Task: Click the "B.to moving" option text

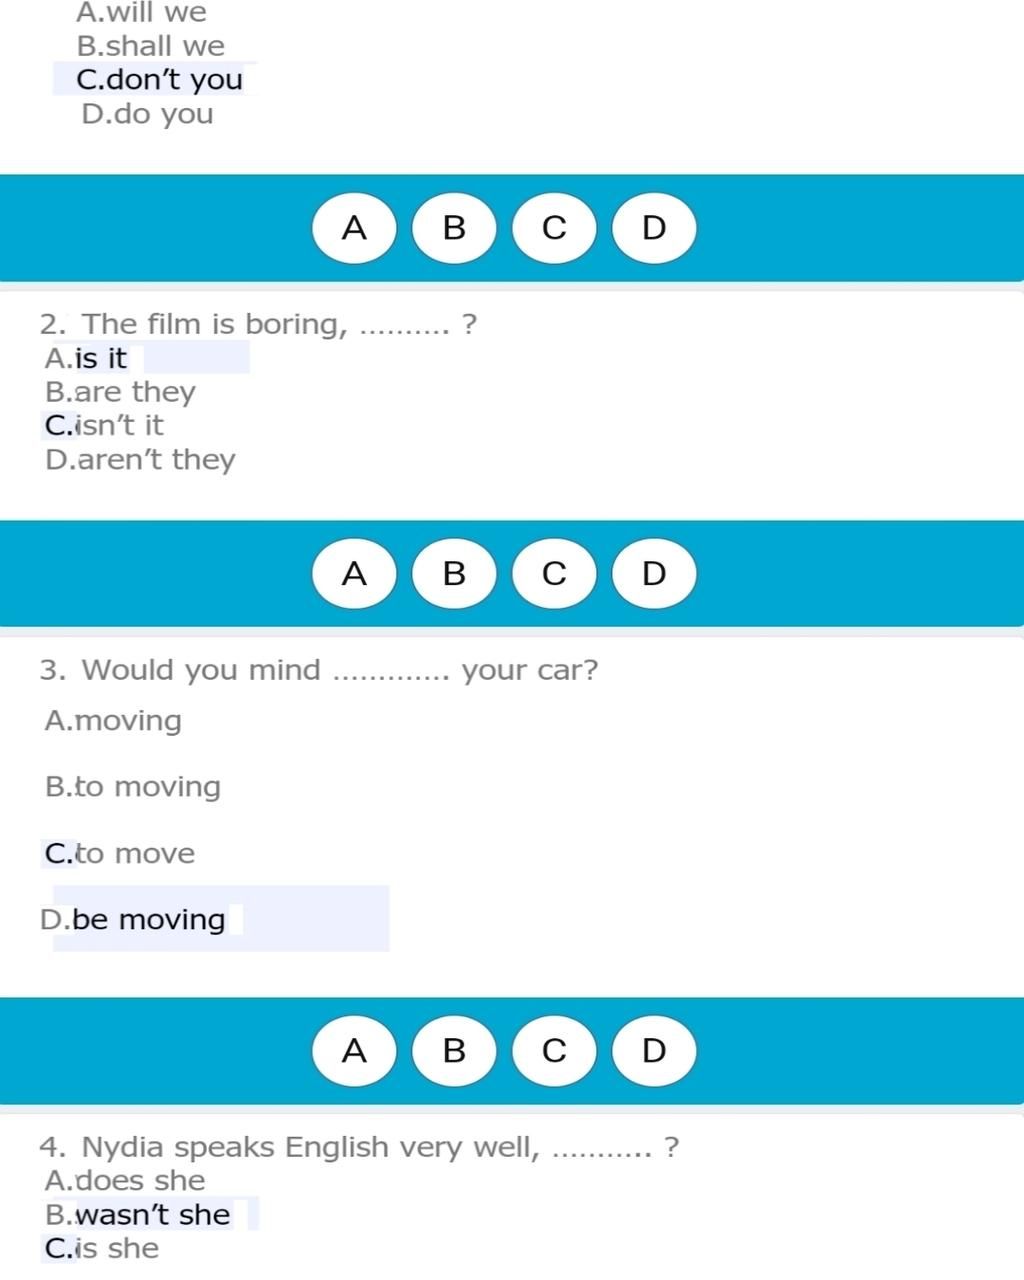Action: coord(133,787)
